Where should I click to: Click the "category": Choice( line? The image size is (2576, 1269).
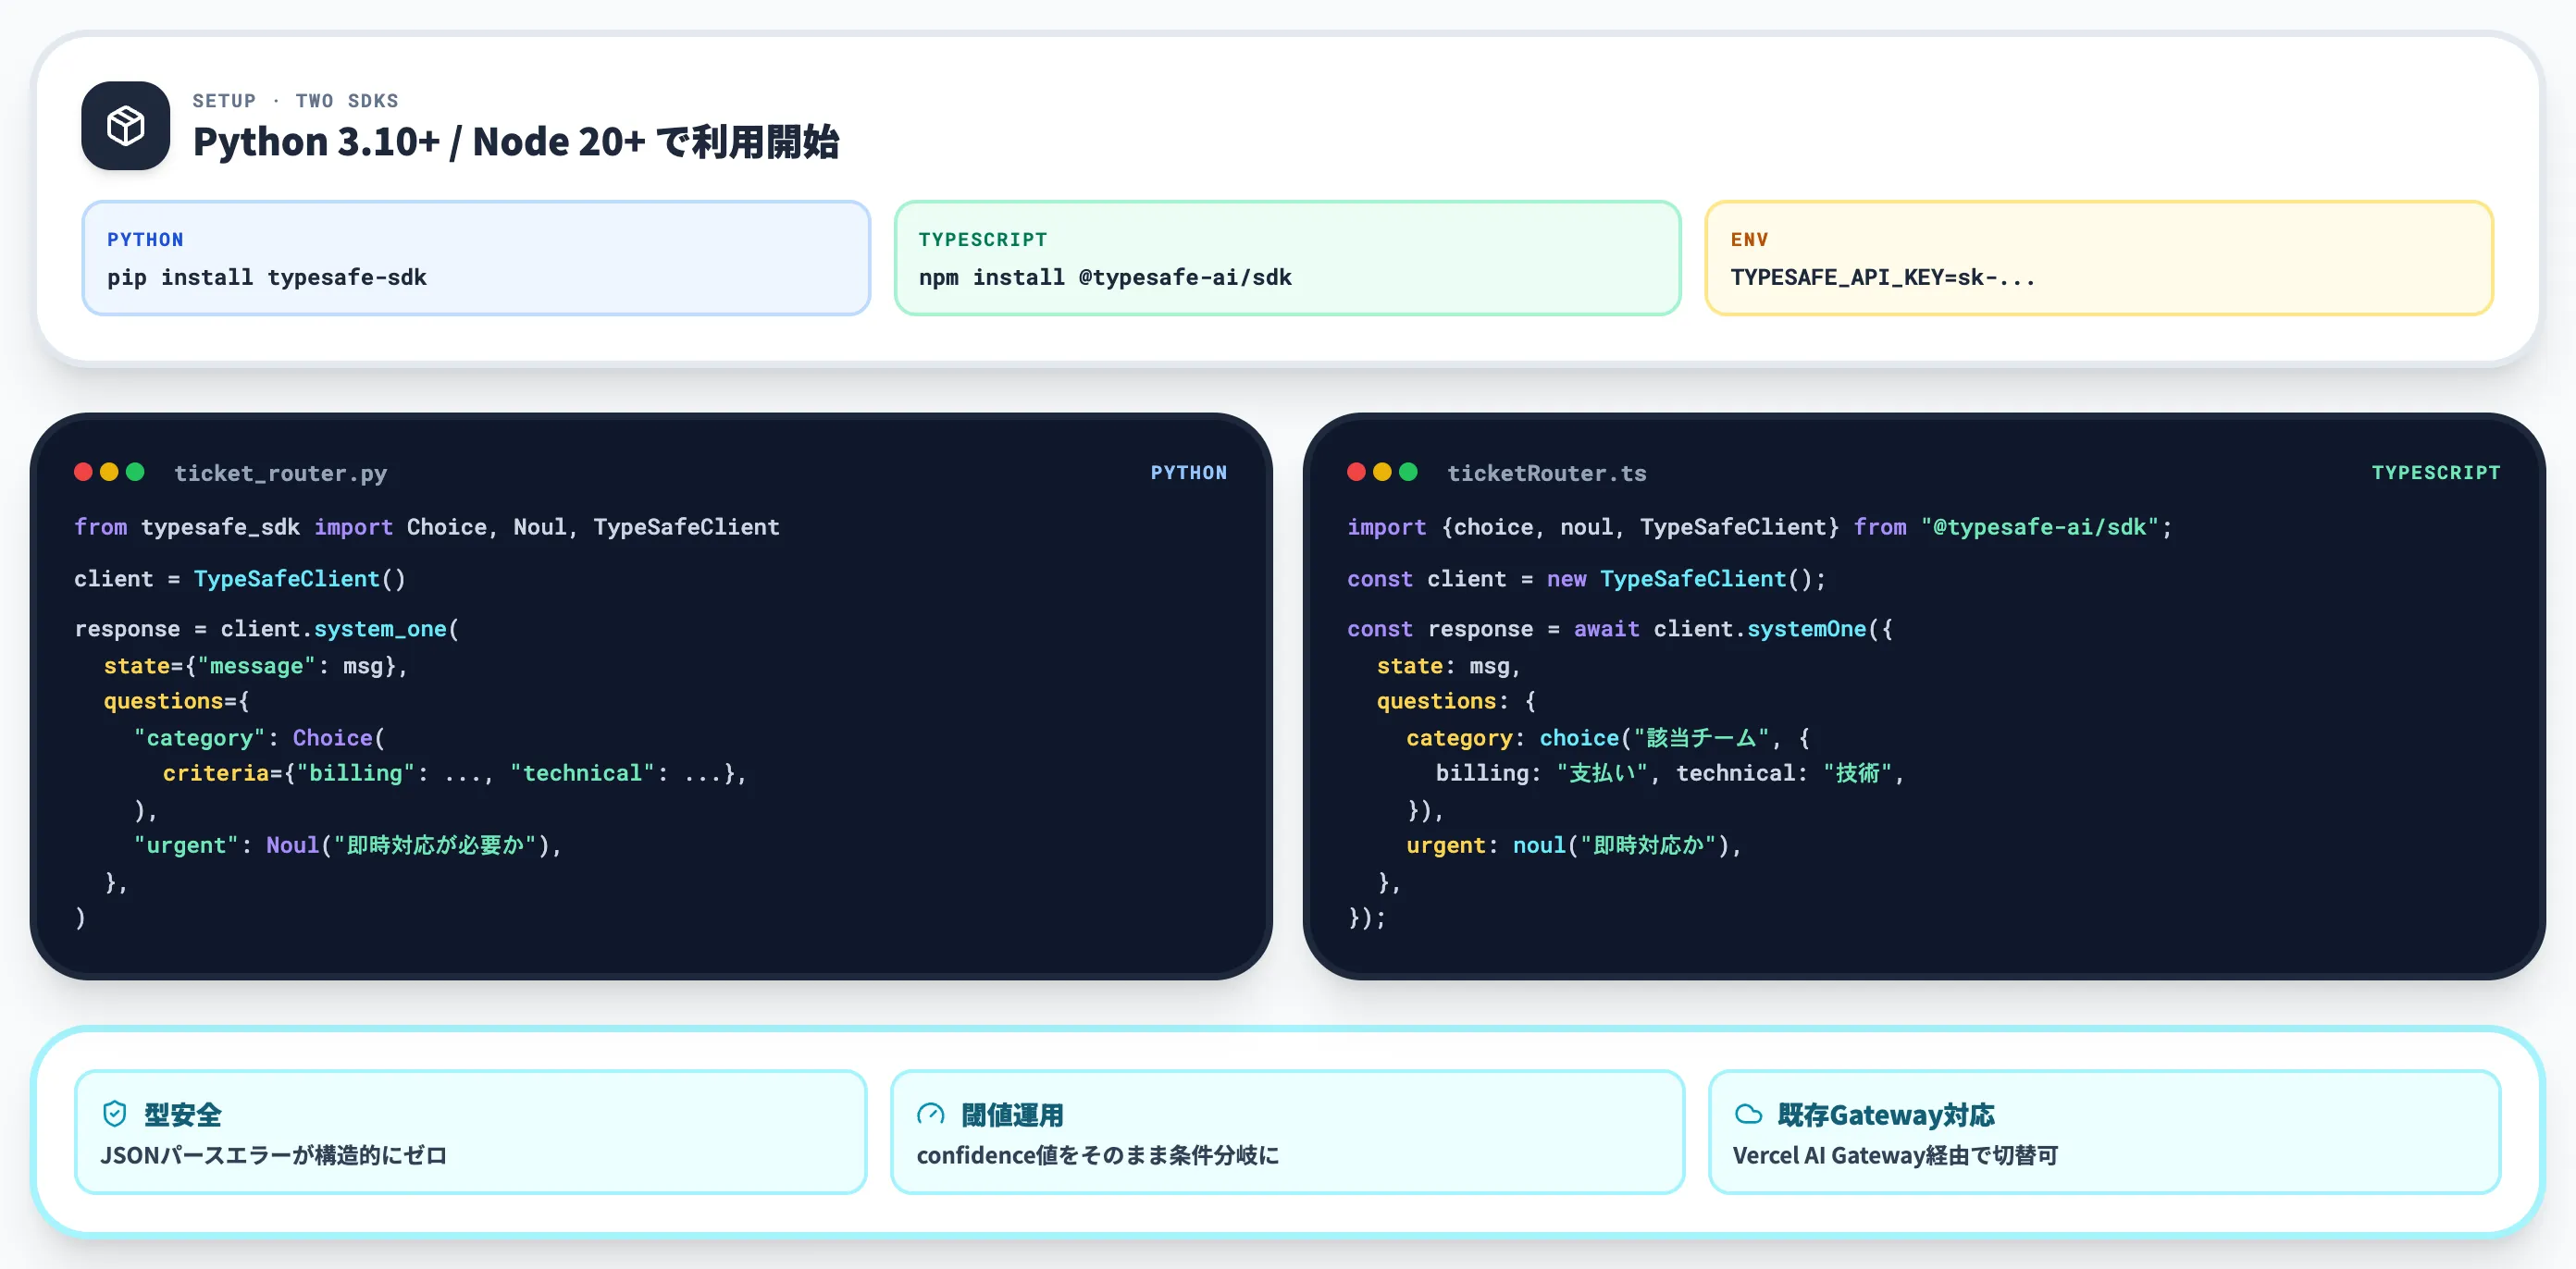pos(259,738)
